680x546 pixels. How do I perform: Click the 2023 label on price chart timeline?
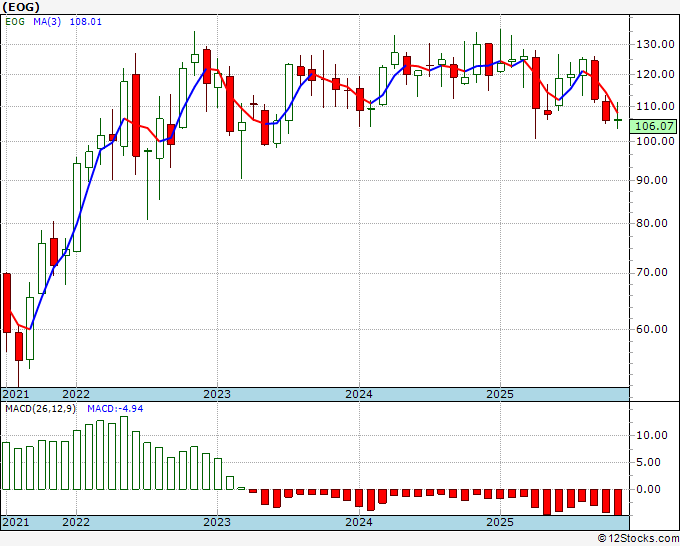(x=217, y=394)
